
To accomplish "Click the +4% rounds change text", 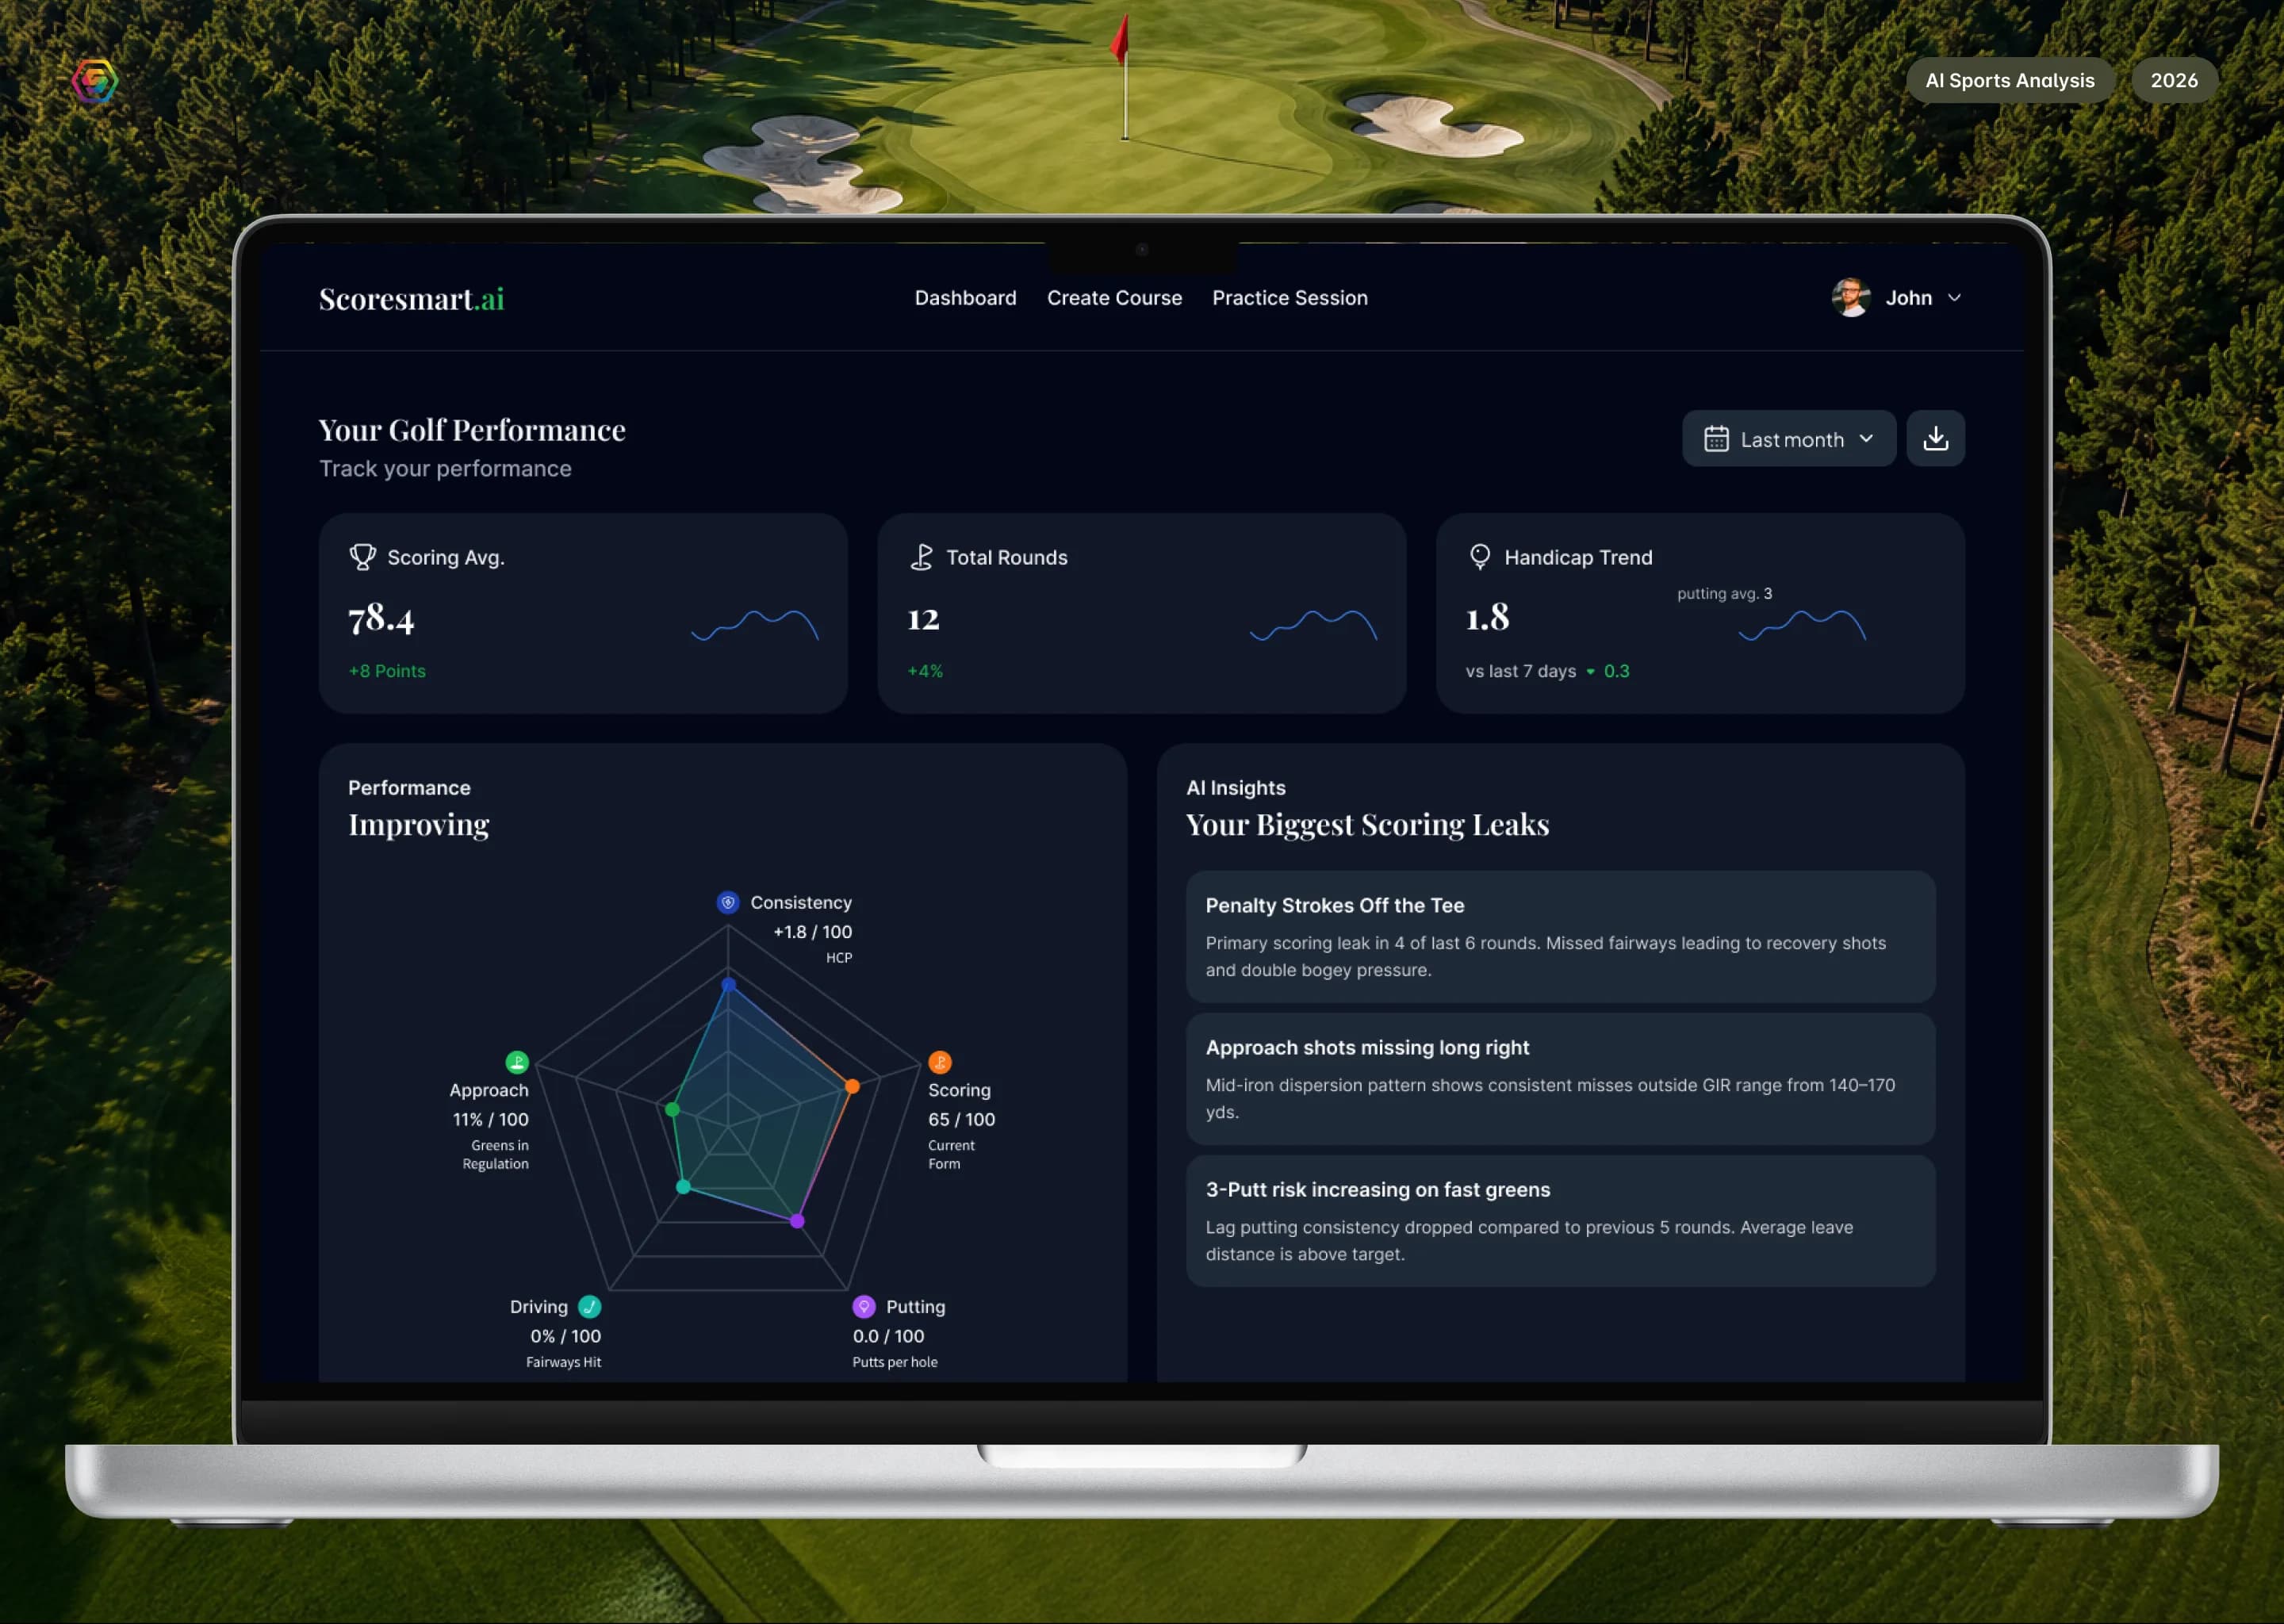I will click(925, 671).
